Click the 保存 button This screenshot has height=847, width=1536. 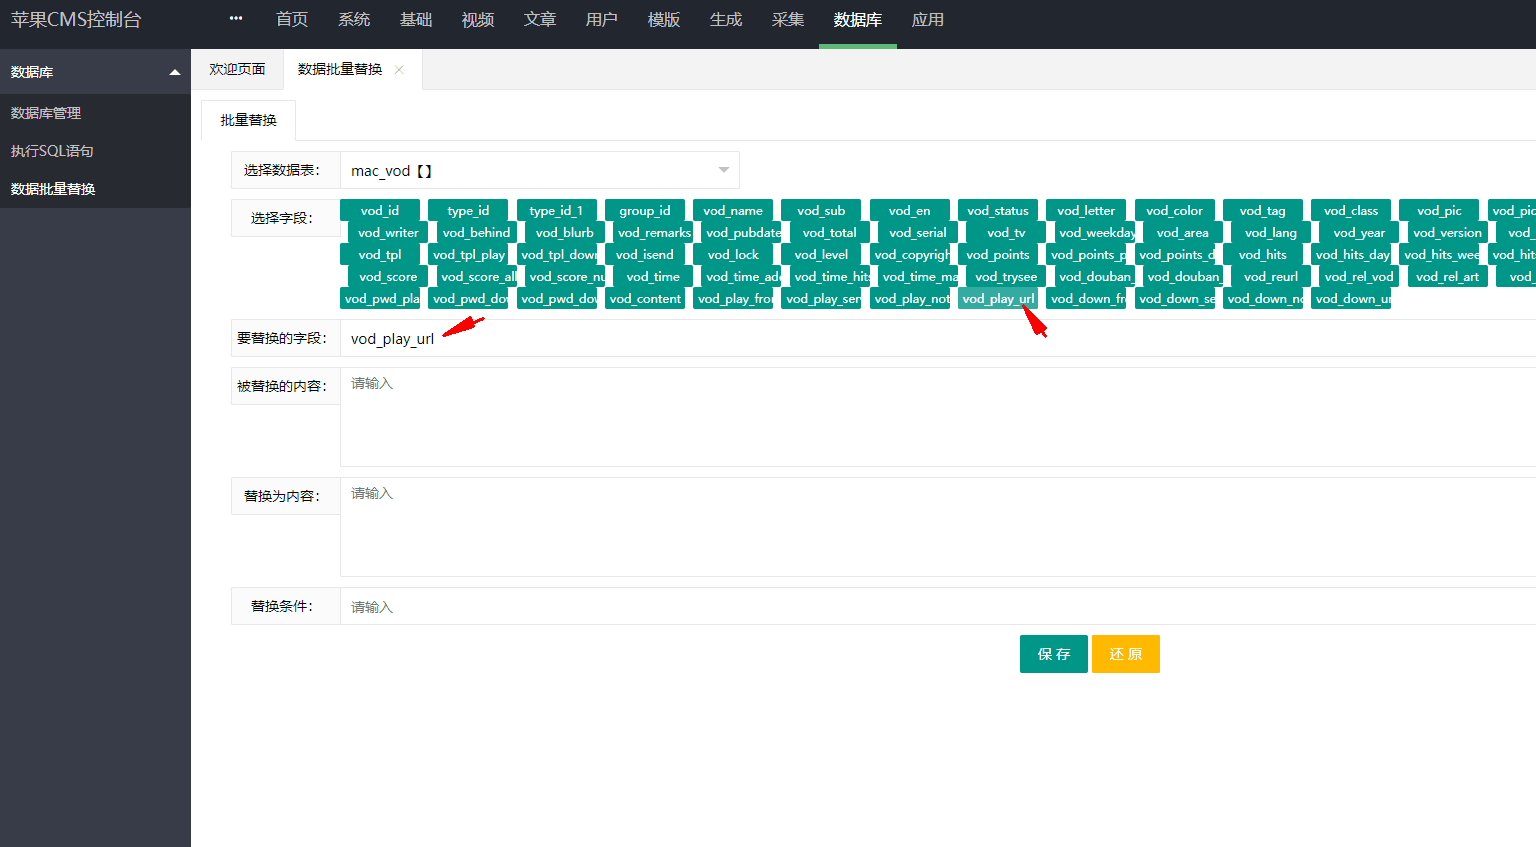click(1053, 654)
